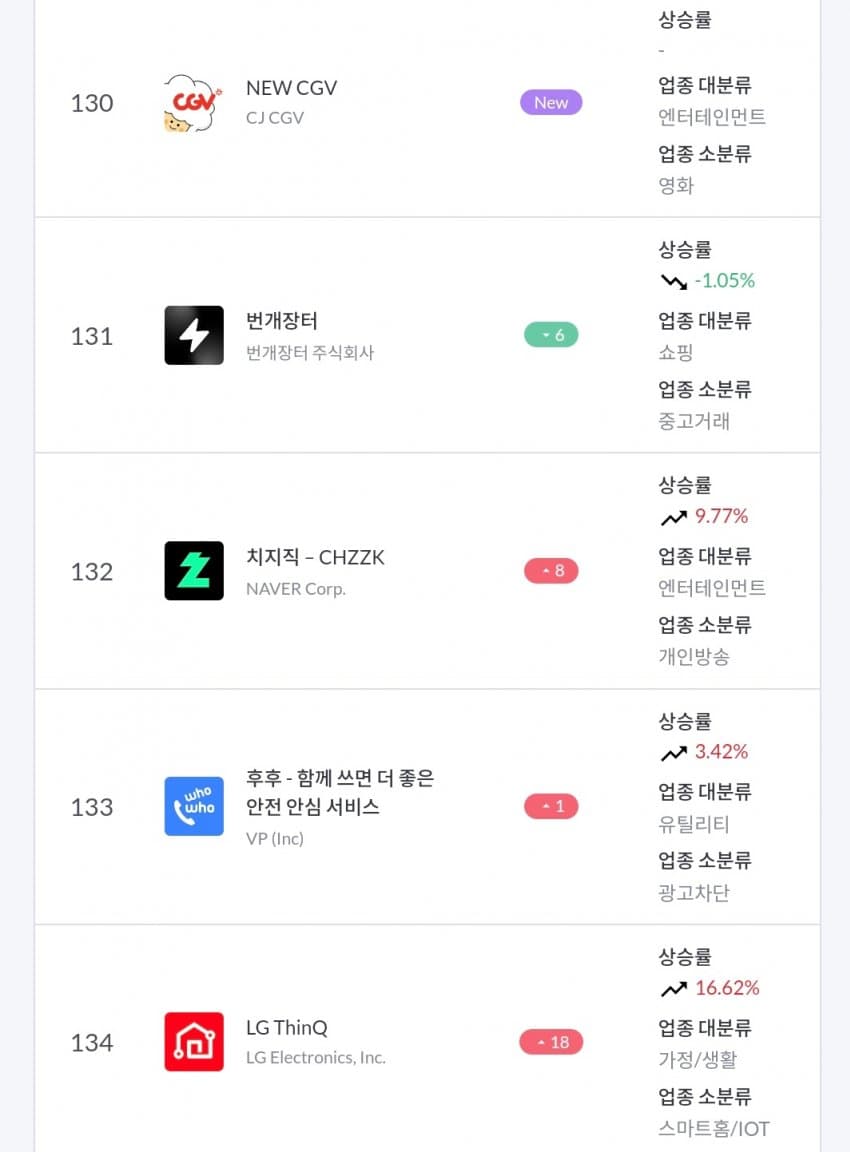Select the 치지직 CHZZK green Z icon
Viewport: 850px width, 1152px height.
193,571
